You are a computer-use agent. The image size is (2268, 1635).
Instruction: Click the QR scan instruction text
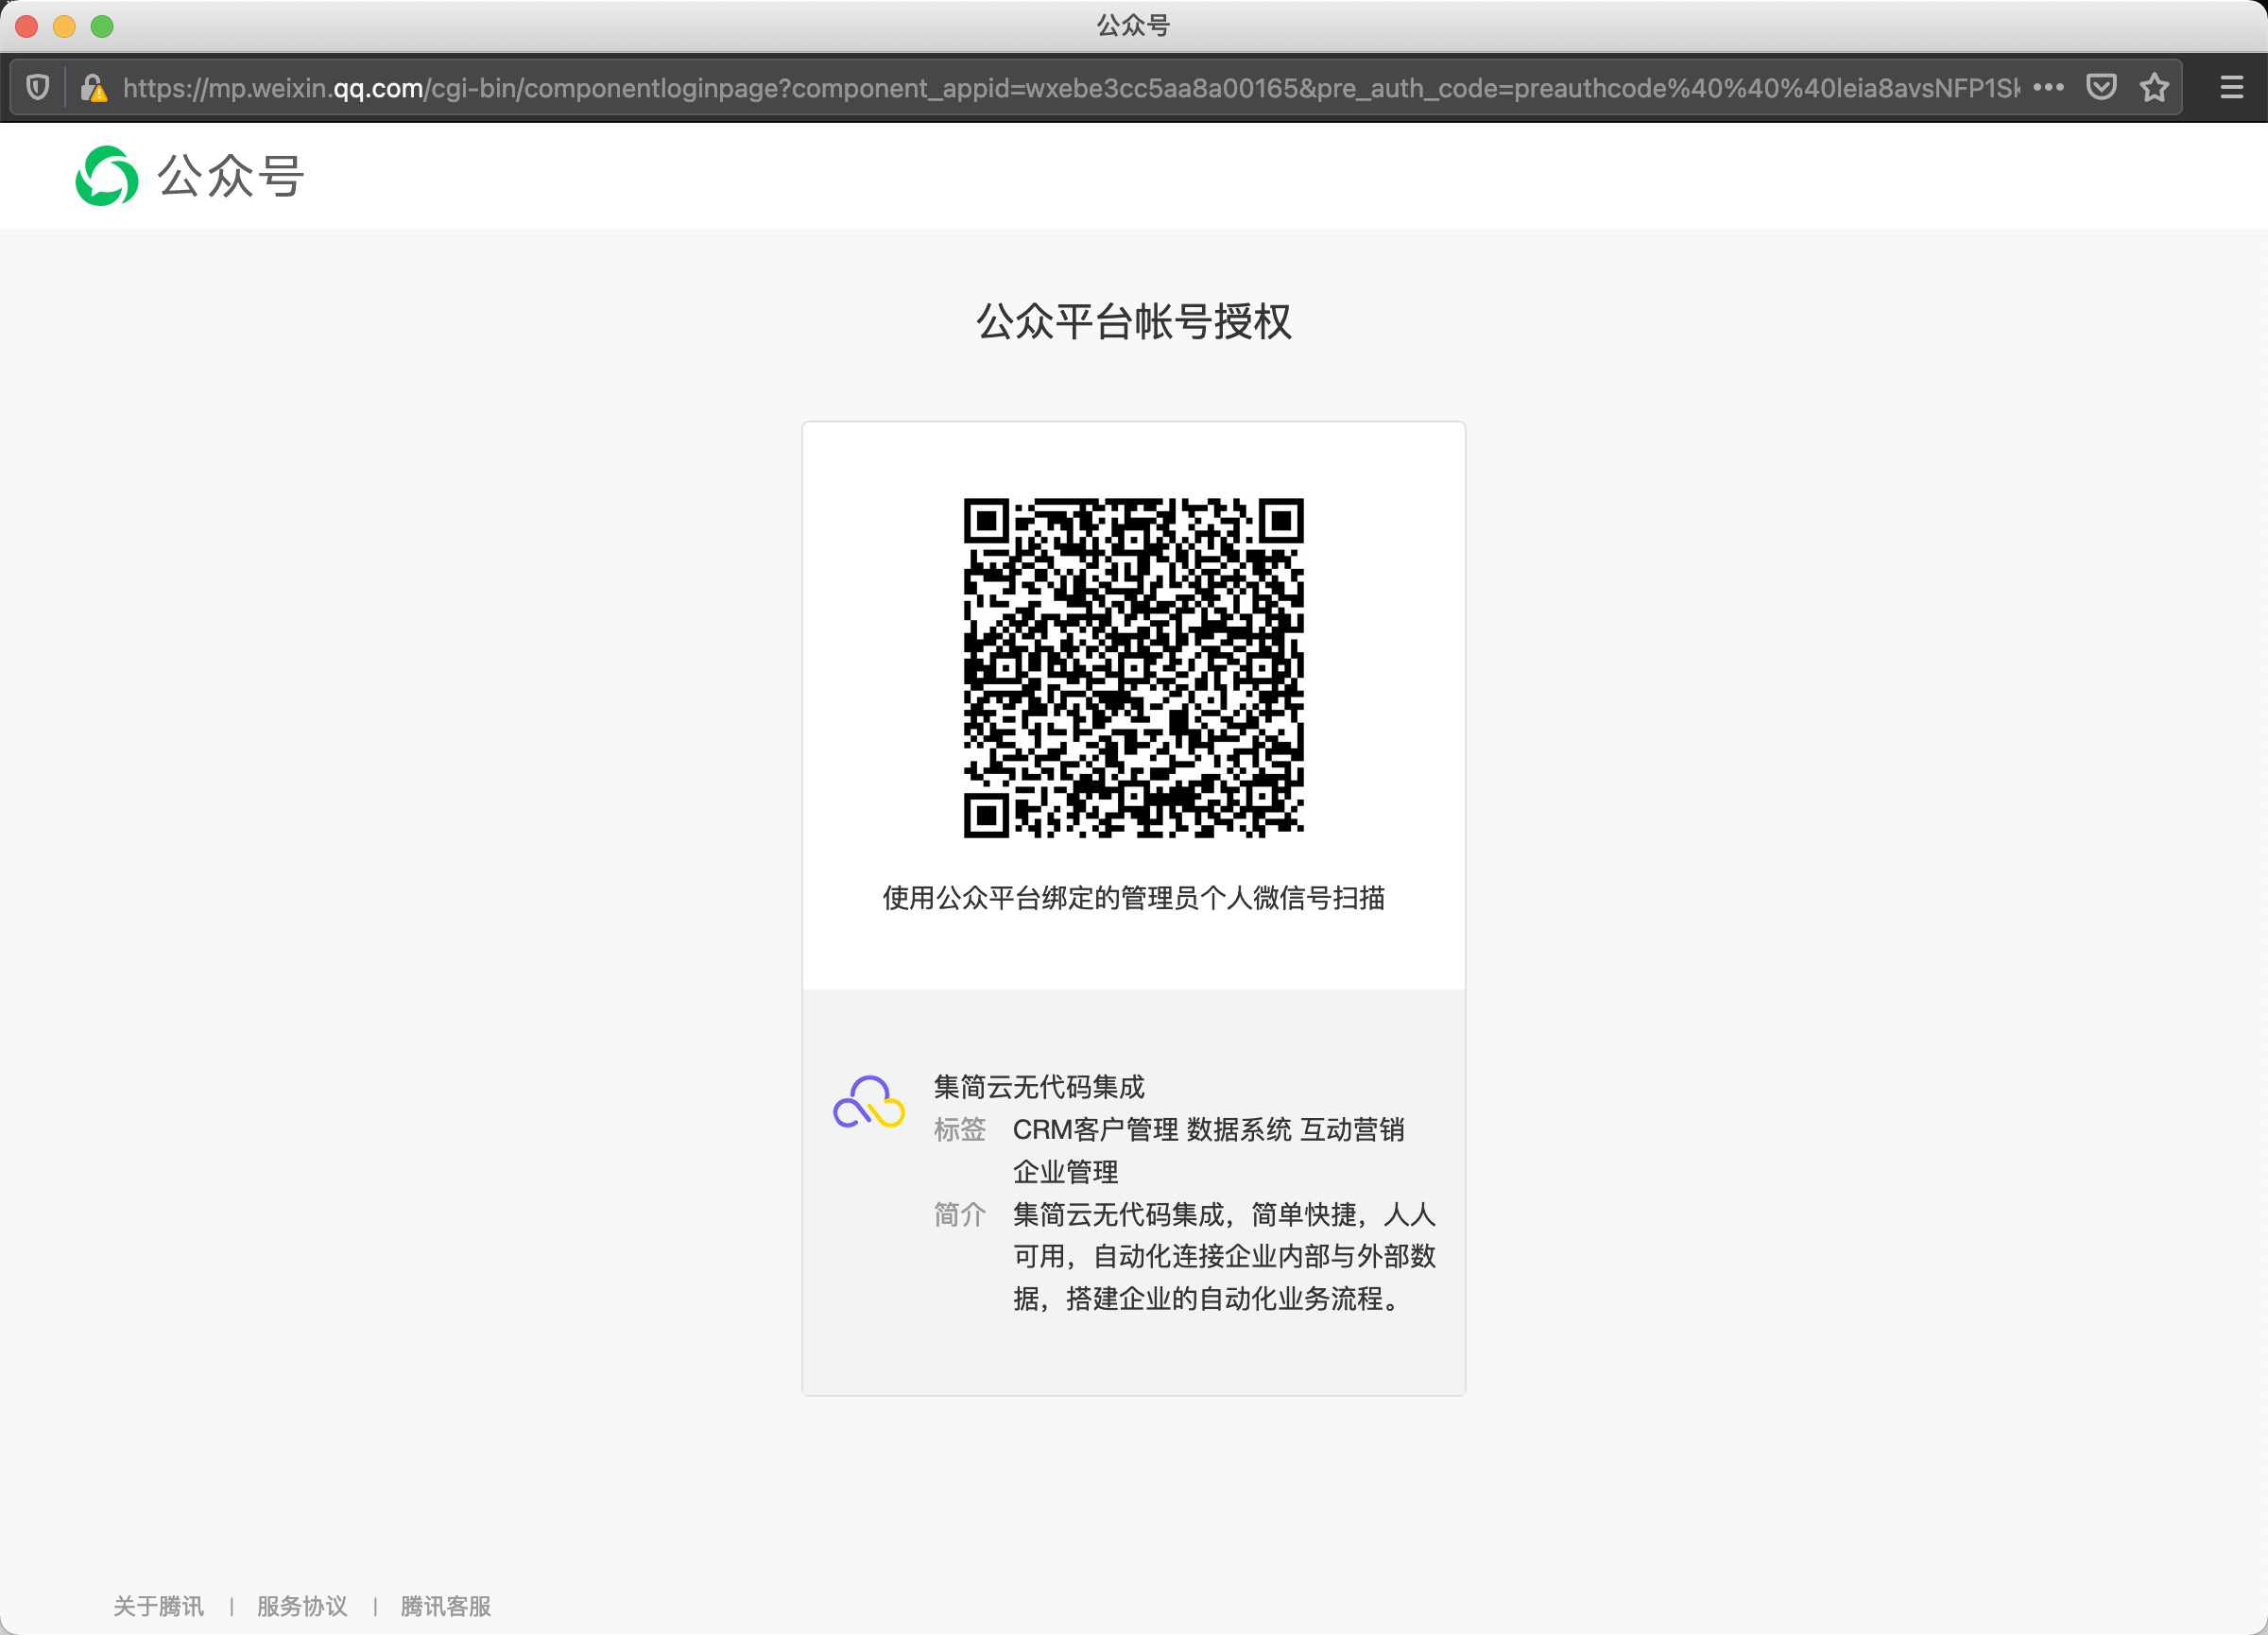[1133, 898]
